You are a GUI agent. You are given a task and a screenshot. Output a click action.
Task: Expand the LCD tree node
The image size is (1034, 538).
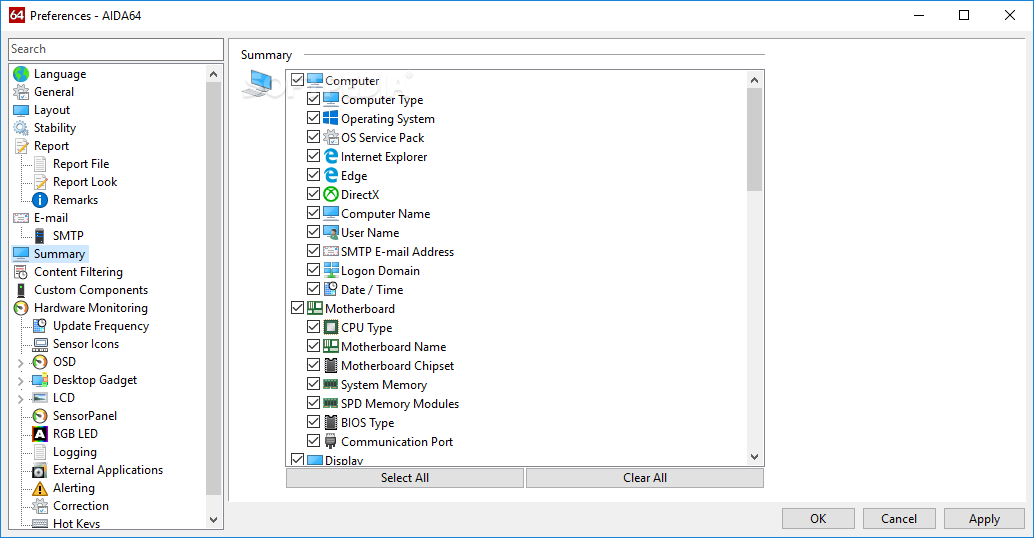click(20, 398)
